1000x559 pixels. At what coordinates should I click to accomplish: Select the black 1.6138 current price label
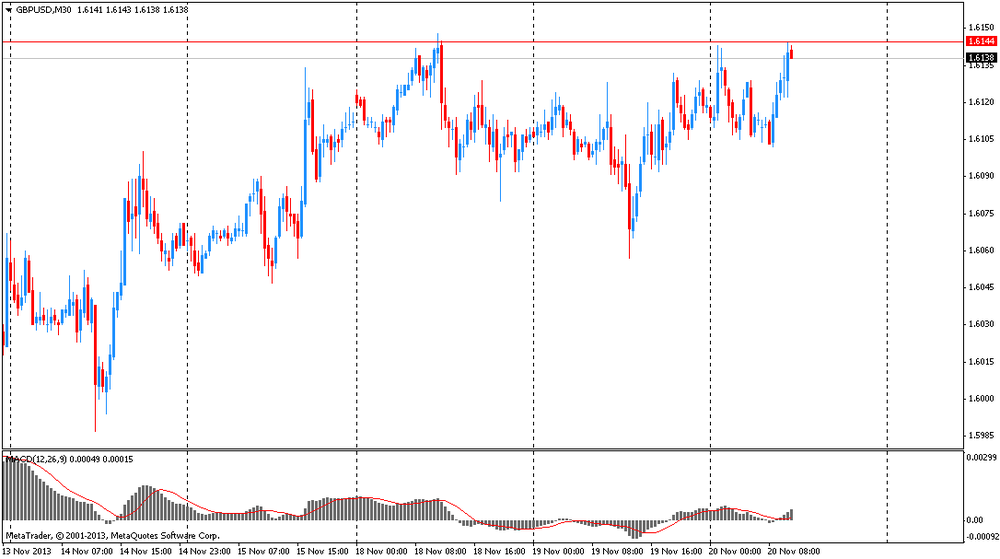(980, 58)
